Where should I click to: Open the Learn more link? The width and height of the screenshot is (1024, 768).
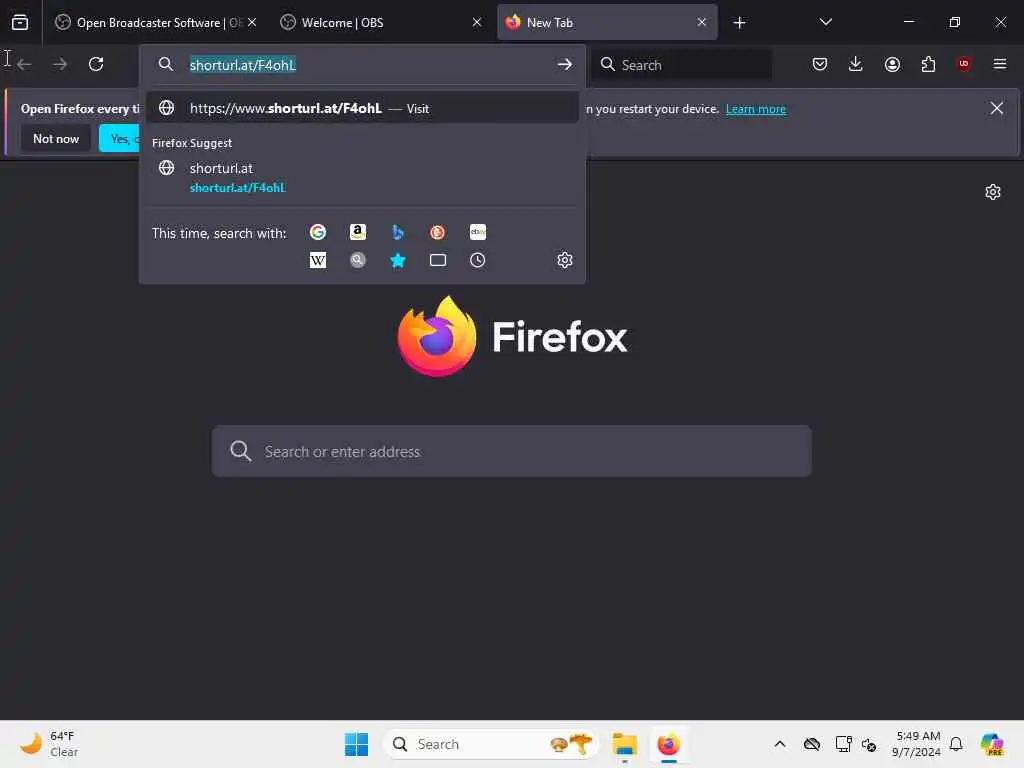coord(756,109)
